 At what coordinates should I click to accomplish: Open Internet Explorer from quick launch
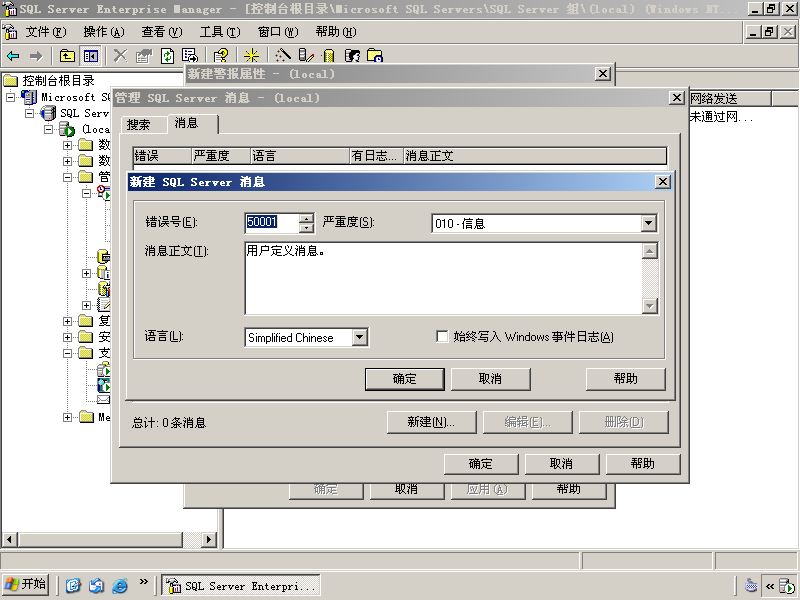click(120, 585)
